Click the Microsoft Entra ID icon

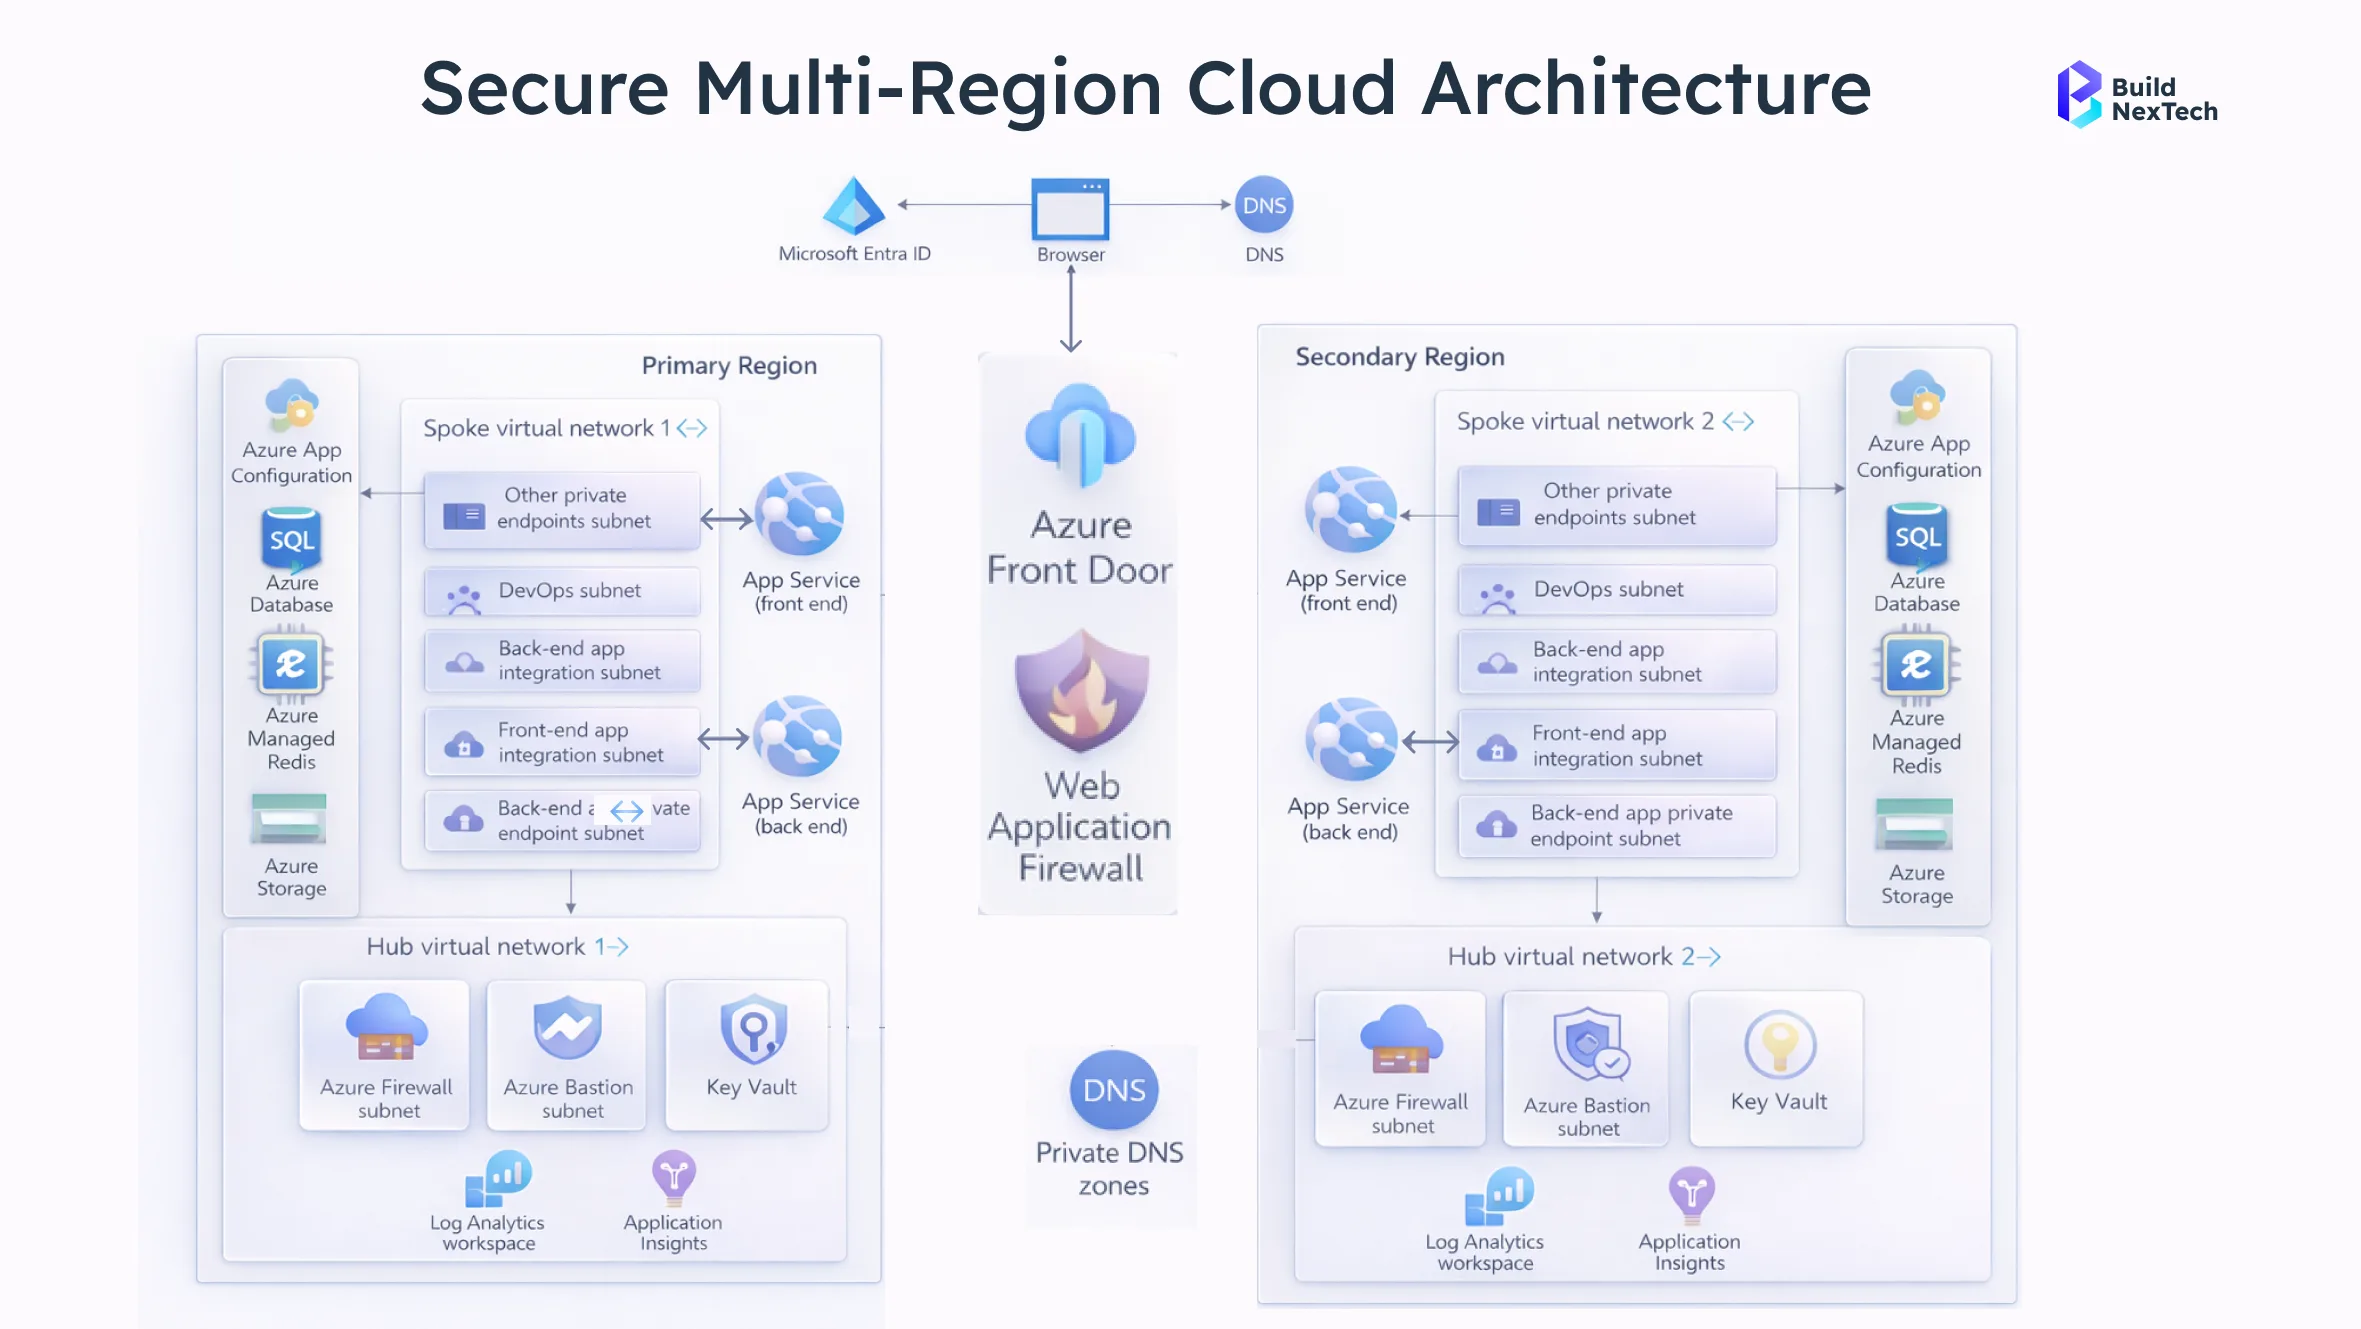point(853,207)
